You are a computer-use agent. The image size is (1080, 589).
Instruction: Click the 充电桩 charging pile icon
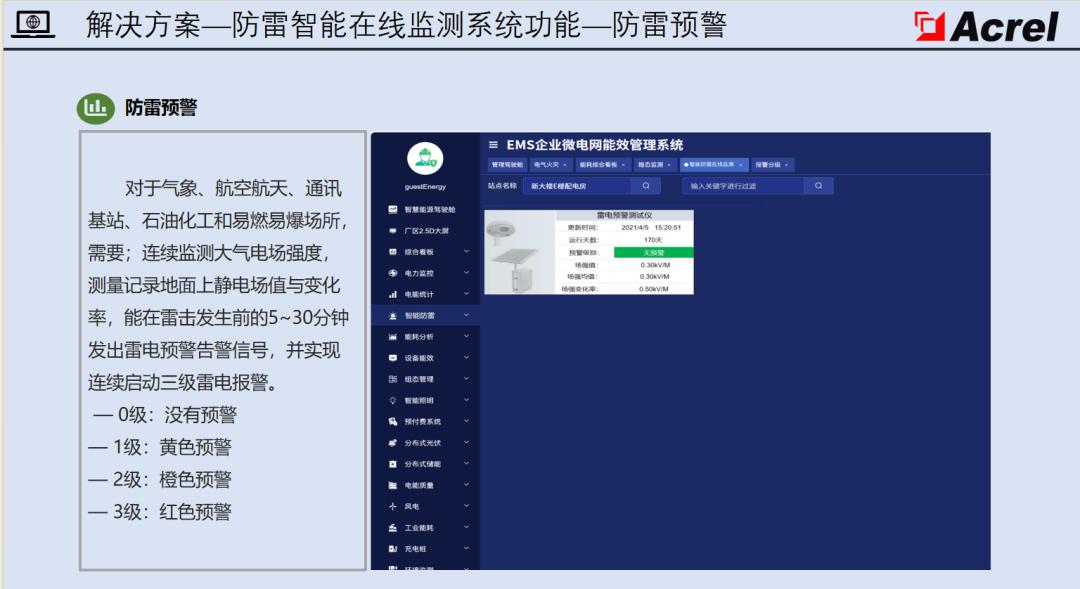[x=393, y=549]
